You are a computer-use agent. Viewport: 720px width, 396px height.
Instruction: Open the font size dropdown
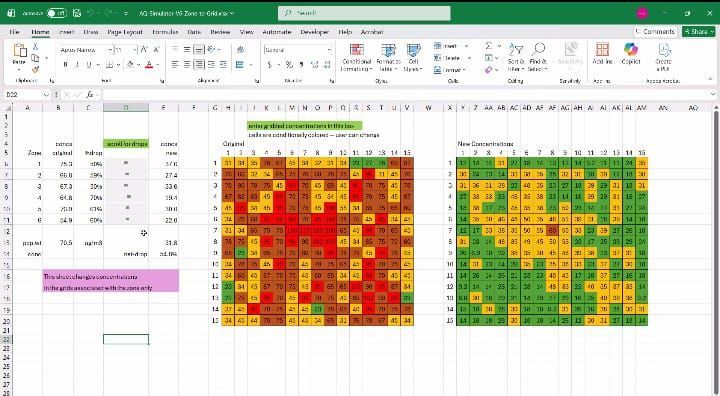135,50
